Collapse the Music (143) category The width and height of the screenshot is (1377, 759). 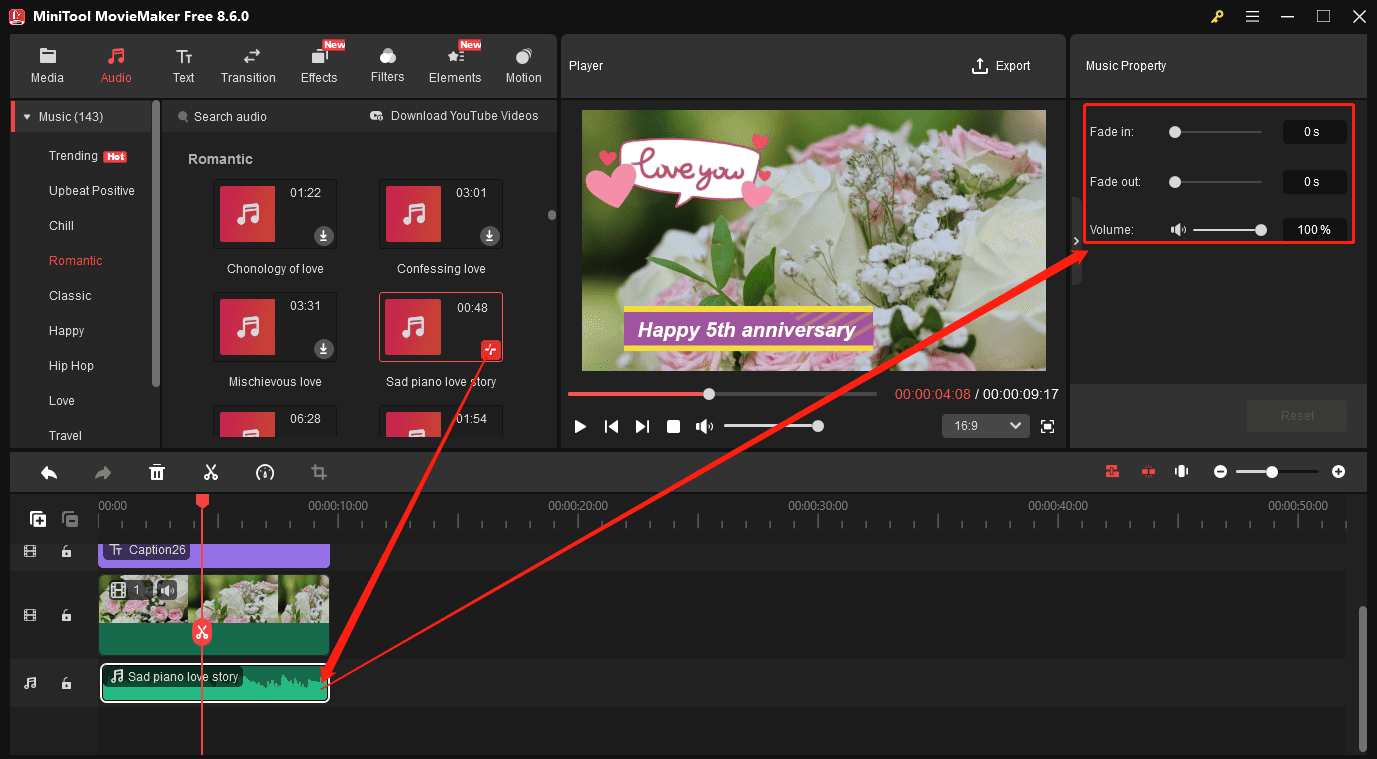(27, 117)
